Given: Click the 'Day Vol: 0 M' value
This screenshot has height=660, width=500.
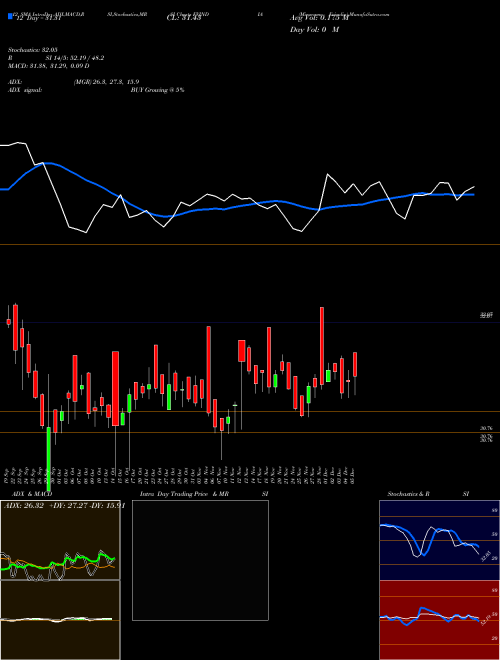Looking at the screenshot, I should pyautogui.click(x=314, y=30).
